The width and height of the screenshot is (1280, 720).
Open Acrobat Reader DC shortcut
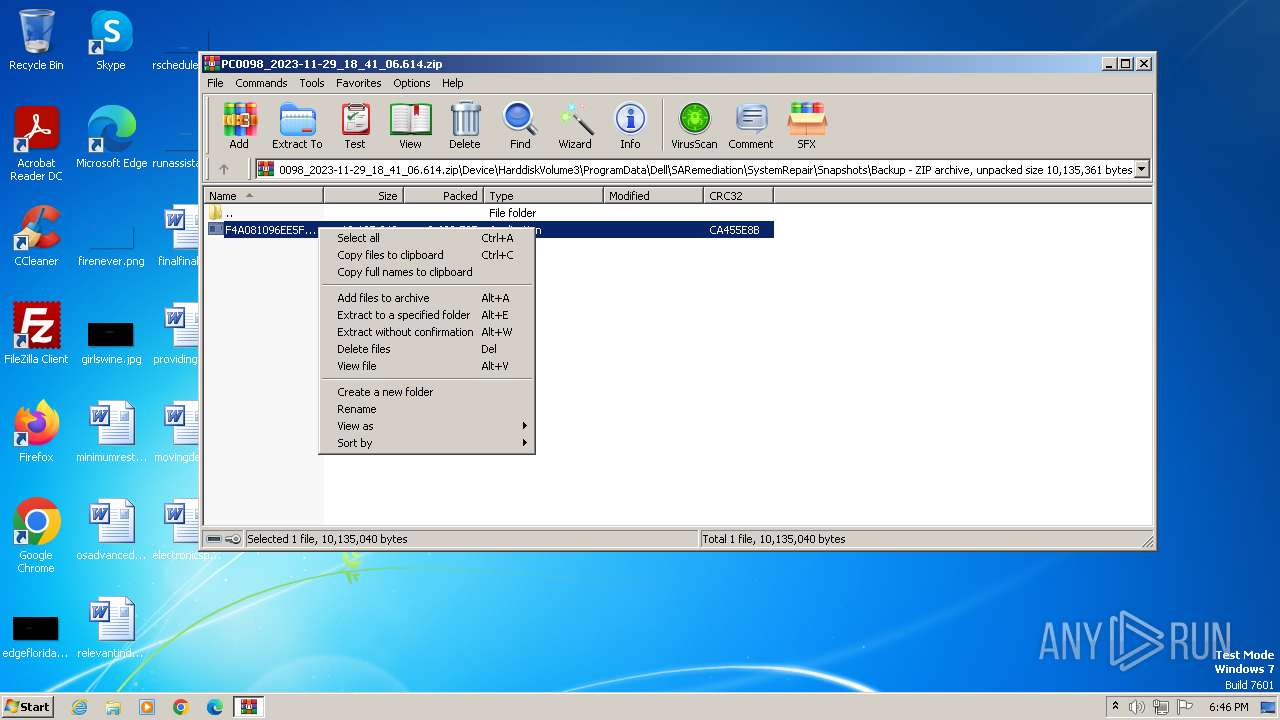tap(36, 144)
